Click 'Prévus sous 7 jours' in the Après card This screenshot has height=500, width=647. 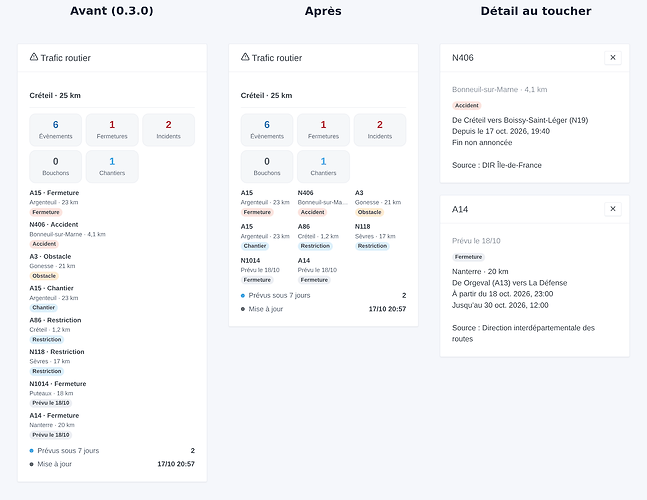pos(279,295)
